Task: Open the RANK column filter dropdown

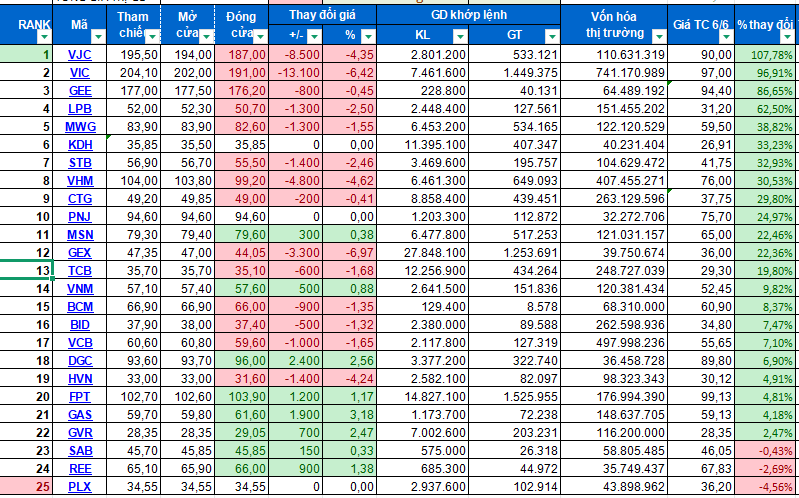Action: point(45,37)
